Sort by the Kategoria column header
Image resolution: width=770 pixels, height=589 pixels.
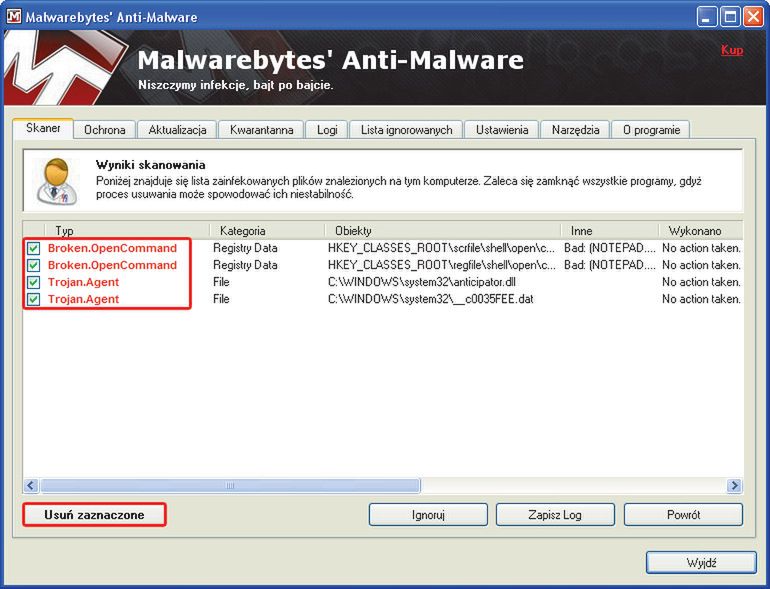[268, 230]
